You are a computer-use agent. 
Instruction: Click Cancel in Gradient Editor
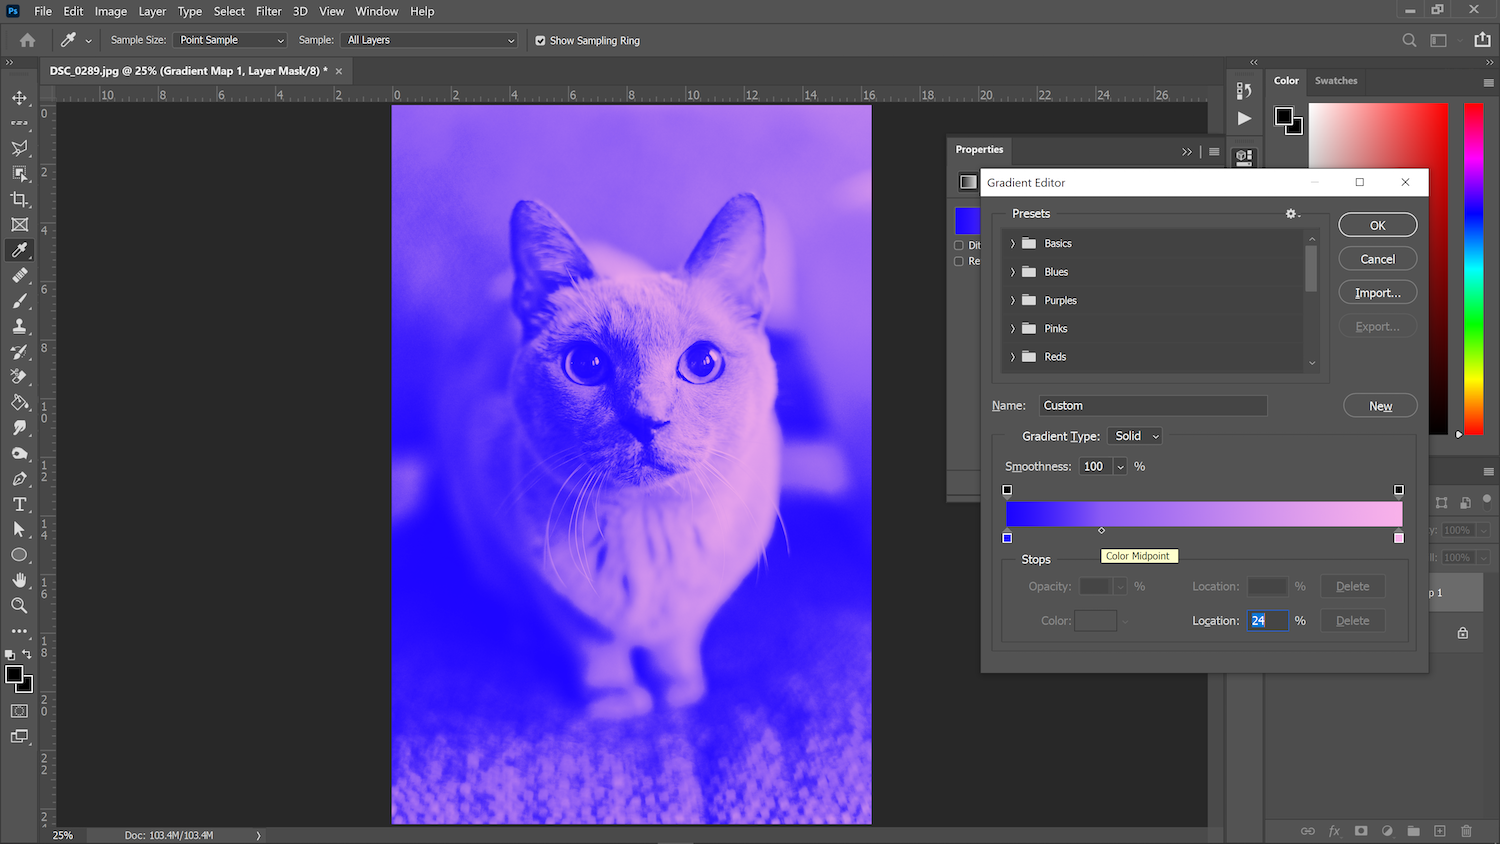pos(1378,259)
